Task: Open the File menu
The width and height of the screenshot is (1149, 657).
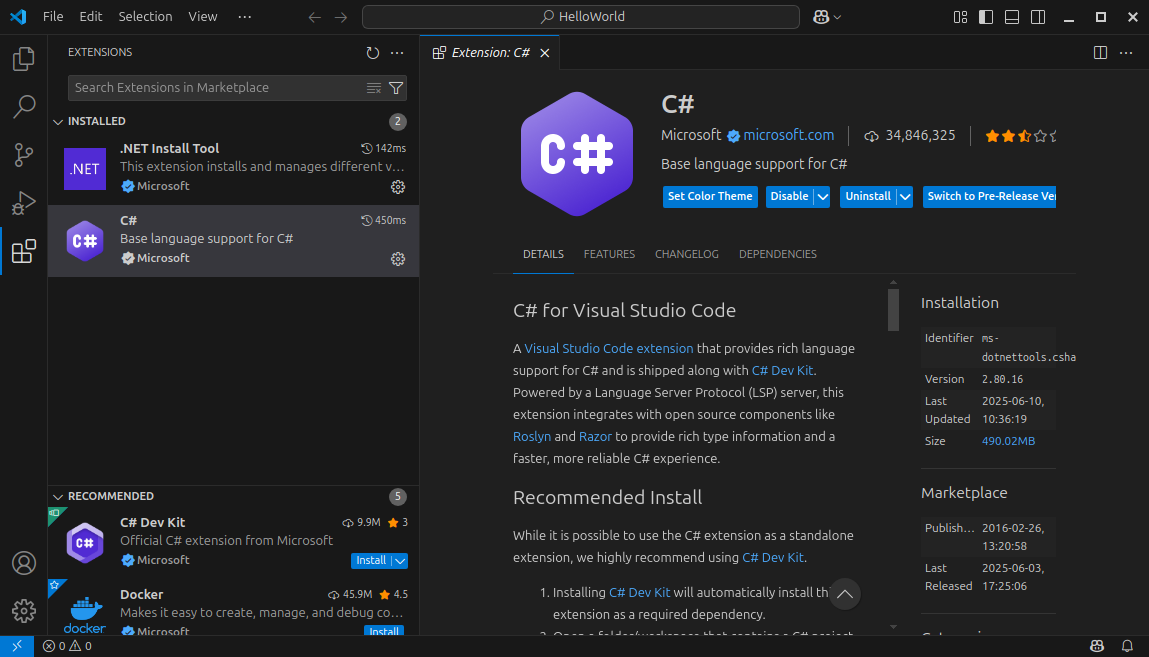Action: tap(53, 16)
